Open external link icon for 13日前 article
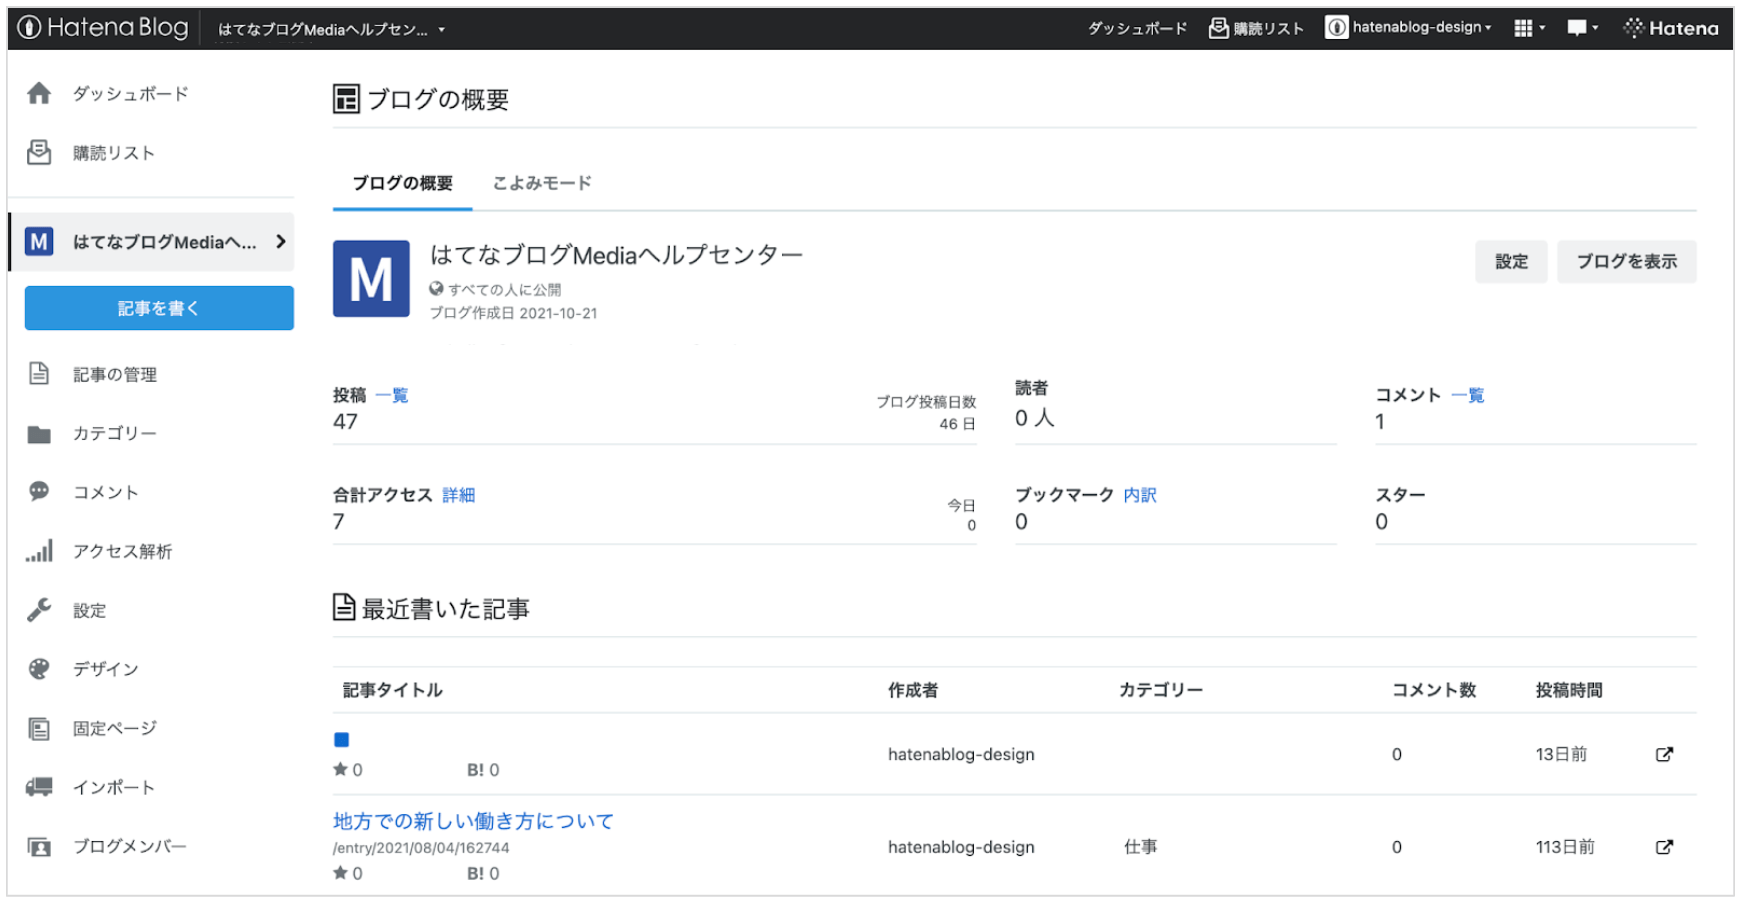The width and height of the screenshot is (1742, 904). pos(1664,755)
